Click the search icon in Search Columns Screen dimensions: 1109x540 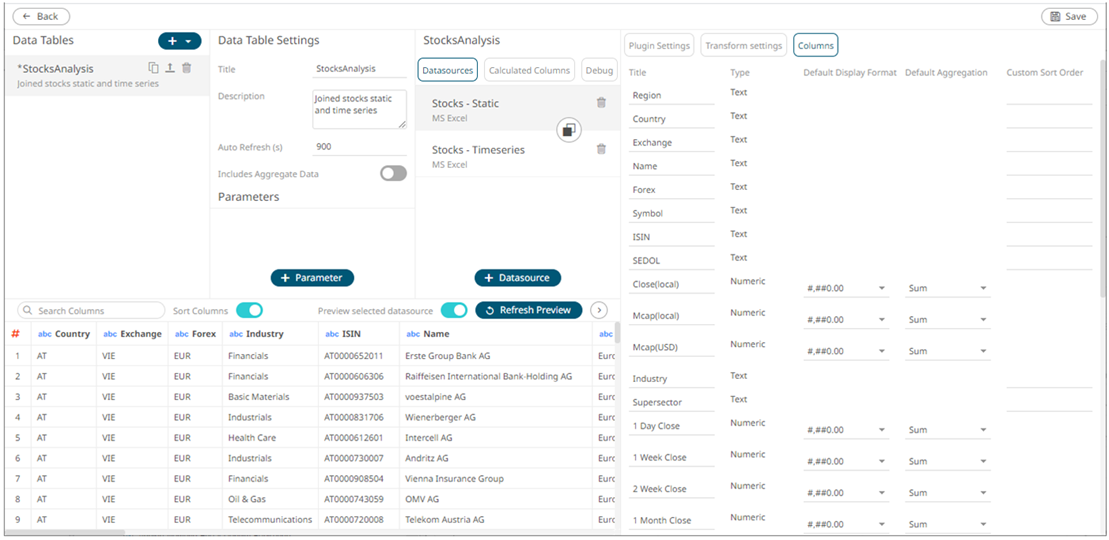[27, 311]
